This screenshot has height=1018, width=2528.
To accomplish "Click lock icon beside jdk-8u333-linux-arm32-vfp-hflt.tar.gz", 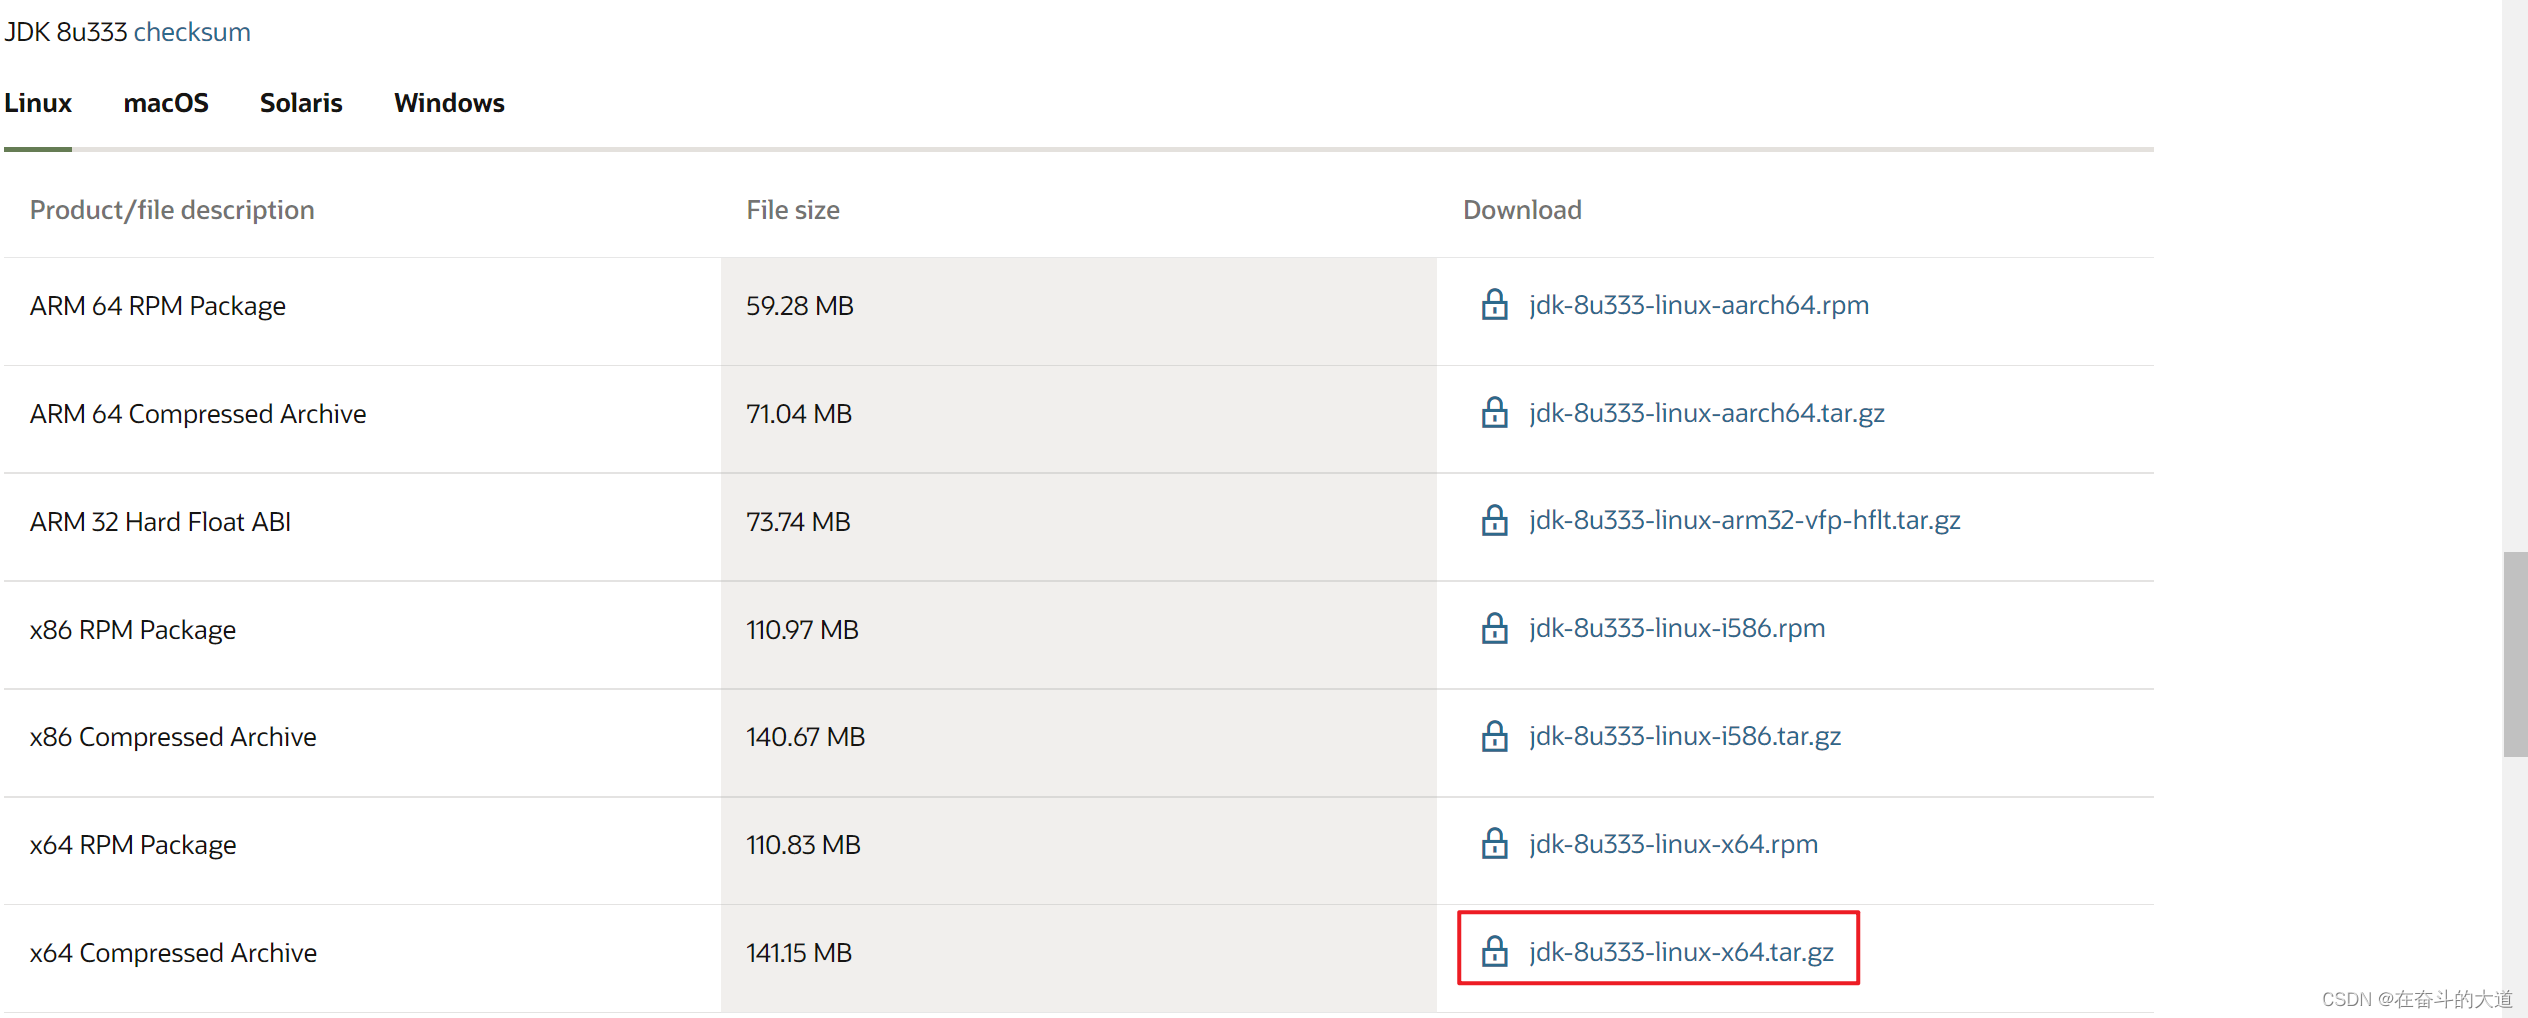I will click(1494, 520).
